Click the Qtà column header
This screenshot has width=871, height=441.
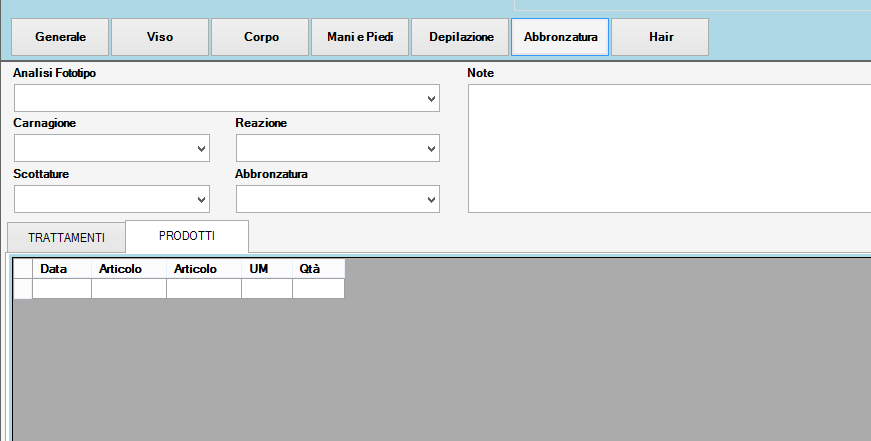pyautogui.click(x=318, y=269)
